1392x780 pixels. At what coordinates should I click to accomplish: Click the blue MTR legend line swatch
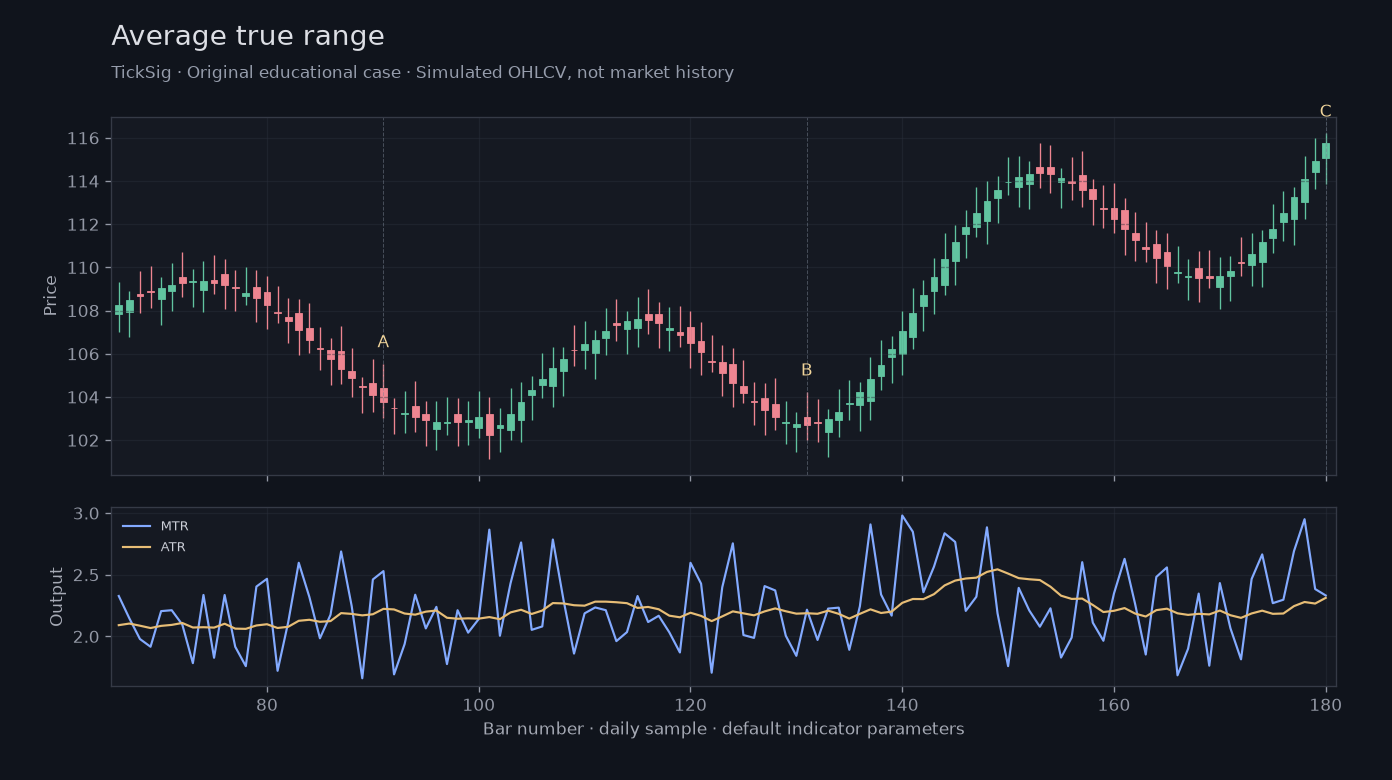tap(136, 526)
